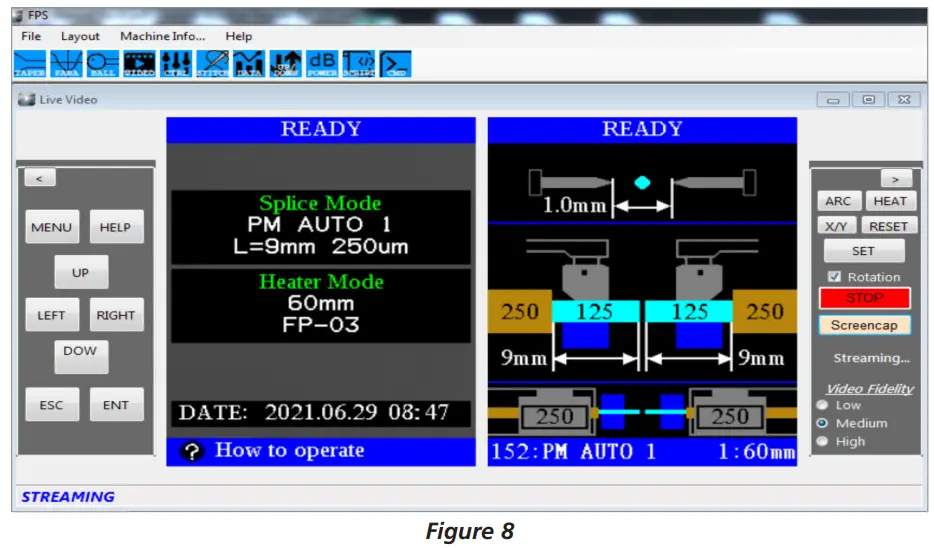Open the VIDEO toolbar icon
This screenshot has width=934, height=548.
pos(139,64)
